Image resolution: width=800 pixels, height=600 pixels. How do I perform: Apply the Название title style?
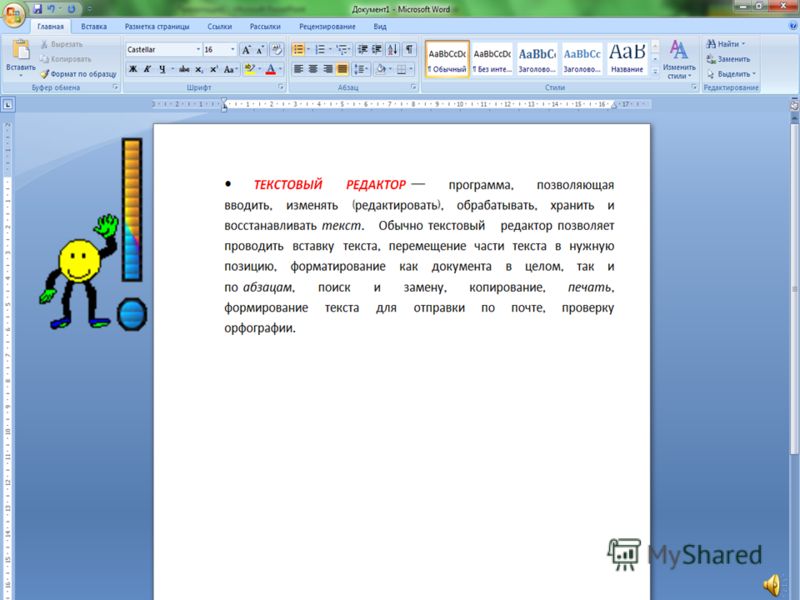(x=627, y=59)
